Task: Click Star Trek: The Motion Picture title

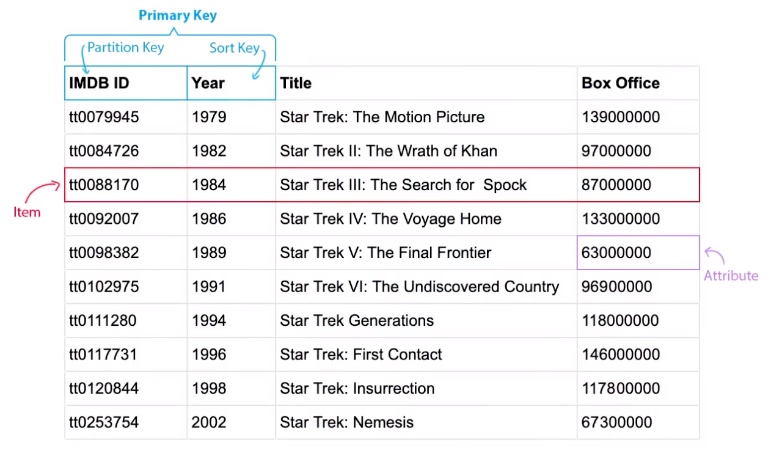Action: coord(382,117)
